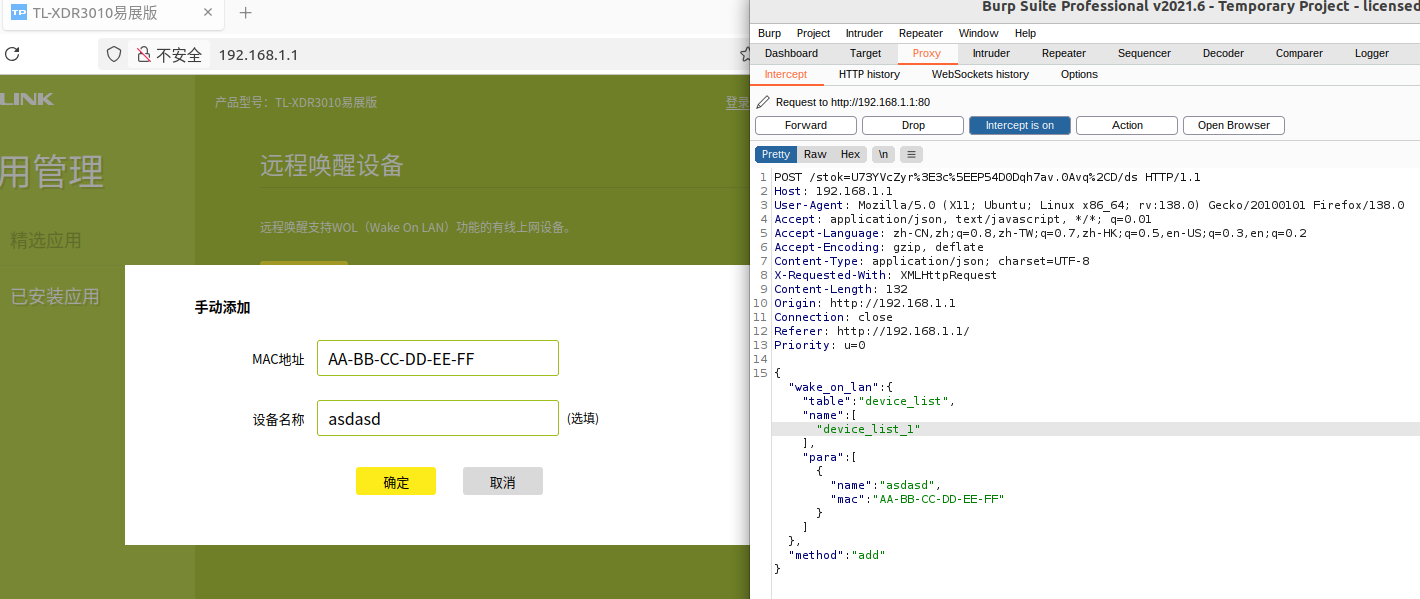The image size is (1420, 599).
Task: Click the "wake_on_lan" key in the request body
Action: pos(833,387)
